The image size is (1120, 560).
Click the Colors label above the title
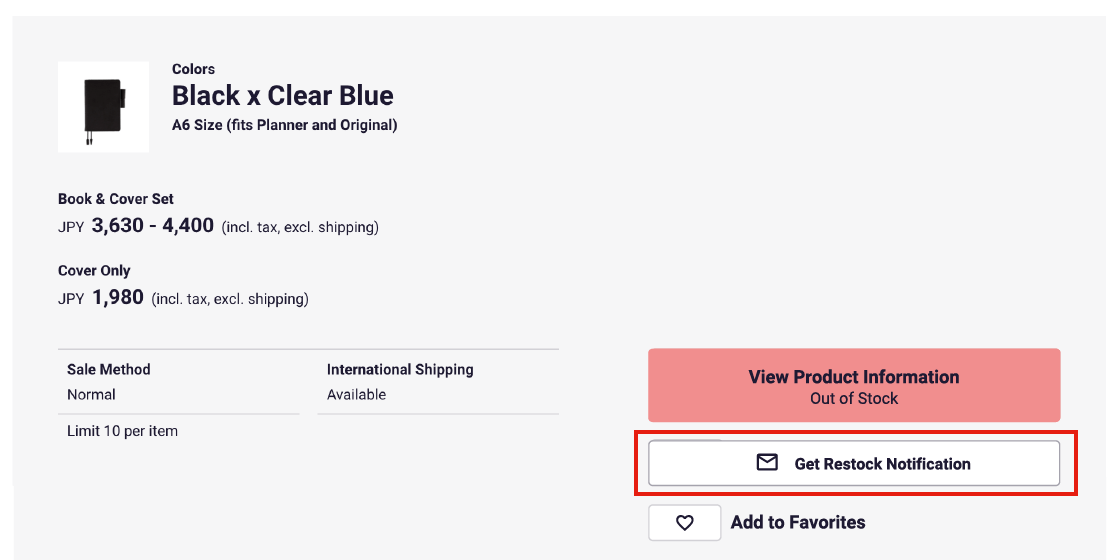(193, 69)
